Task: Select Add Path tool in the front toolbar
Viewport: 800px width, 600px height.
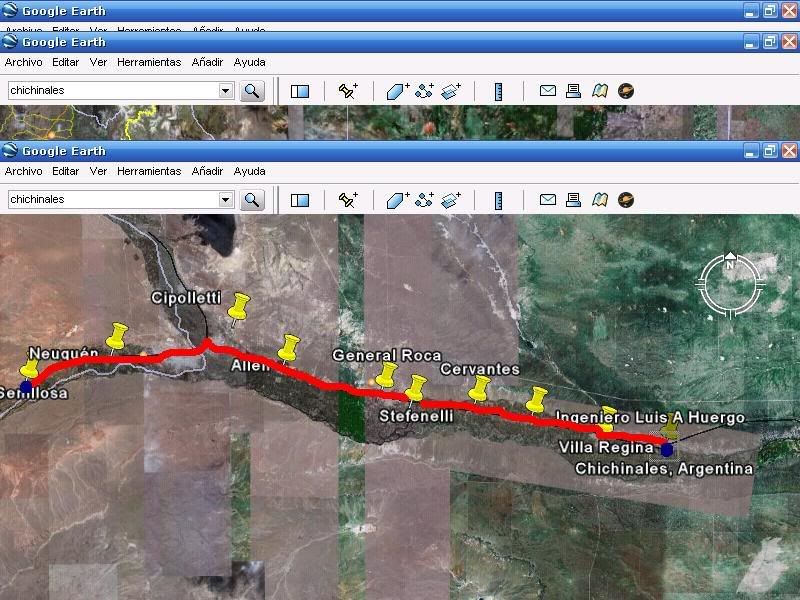Action: [x=424, y=199]
